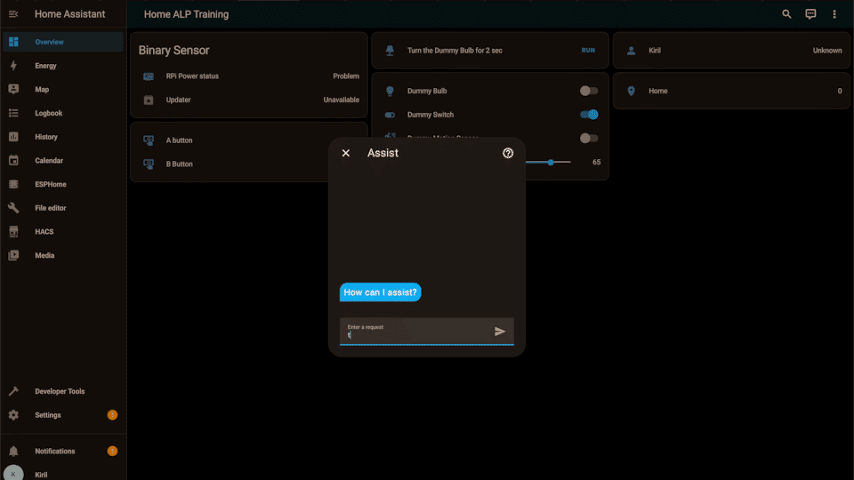Open the Updater sensor row
This screenshot has height=480, width=854.
(x=249, y=100)
